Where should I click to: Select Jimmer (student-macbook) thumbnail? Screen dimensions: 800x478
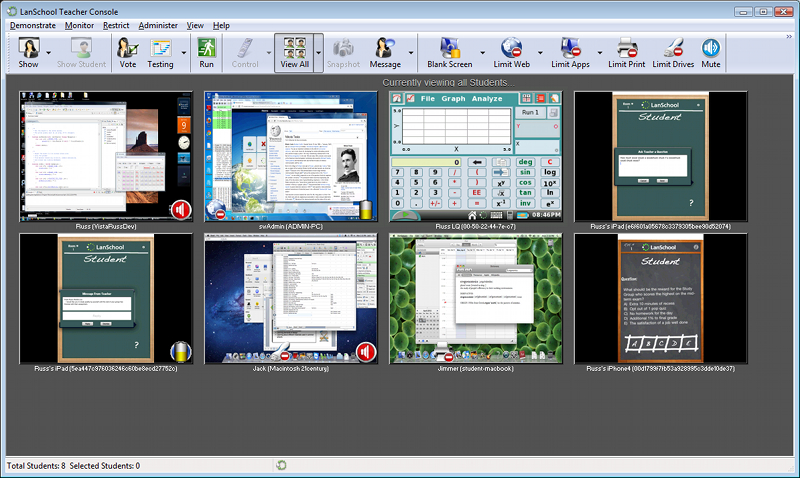476,298
